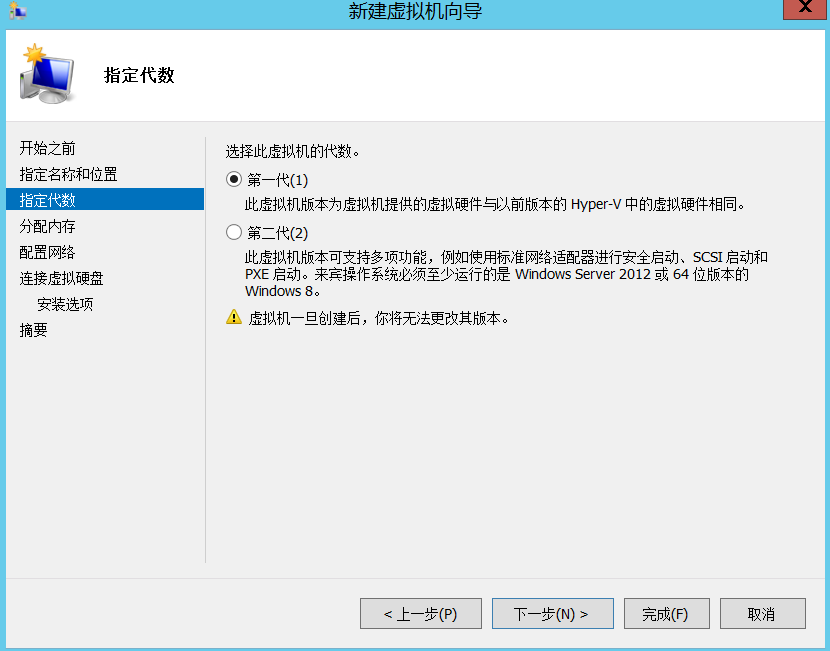Screen dimensions: 830x651
Task: Open the 配置网络 step
Action: [x=47, y=252]
